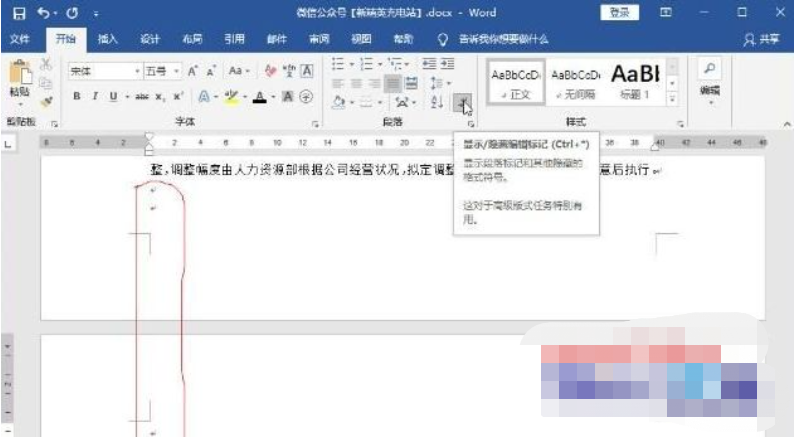Toggle show/hide paragraph marks button
795x439 pixels.
pyautogui.click(x=460, y=101)
